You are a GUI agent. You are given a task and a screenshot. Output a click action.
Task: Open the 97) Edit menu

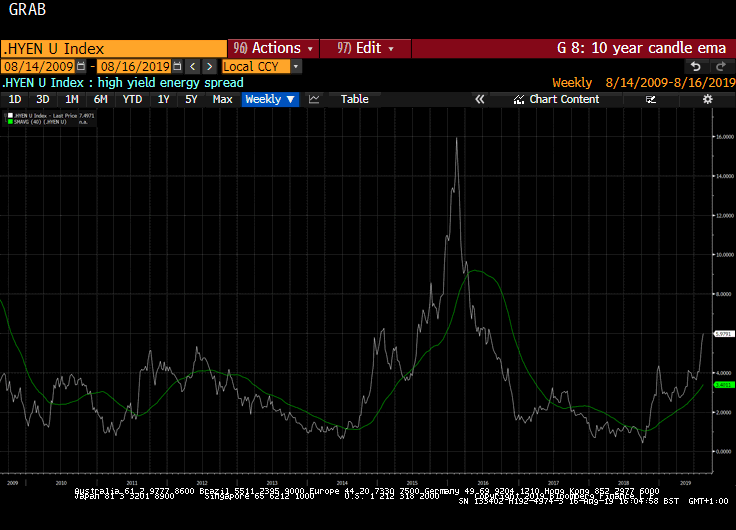click(x=365, y=48)
